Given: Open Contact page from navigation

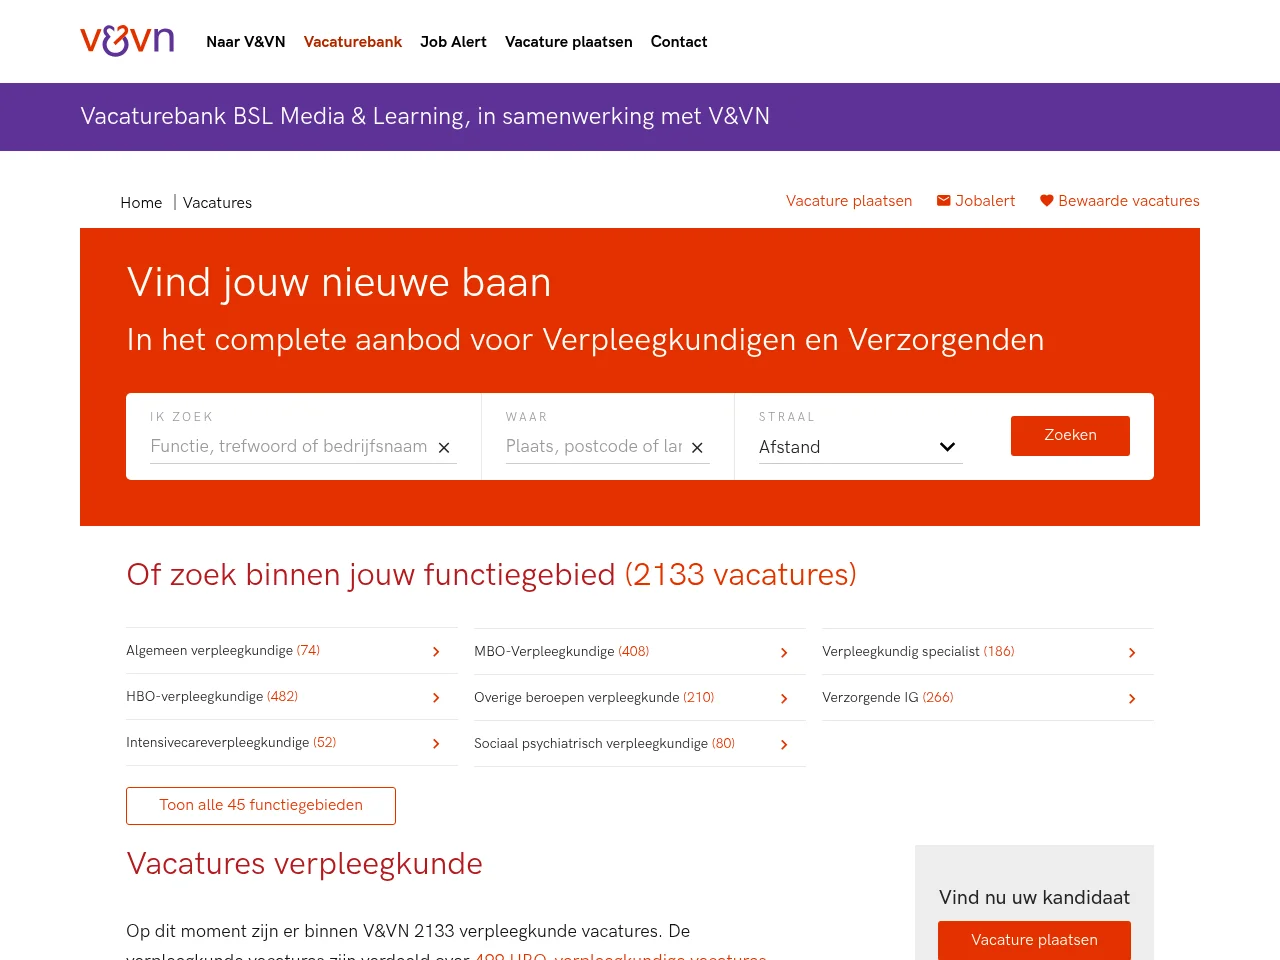Looking at the screenshot, I should pyautogui.click(x=679, y=42).
